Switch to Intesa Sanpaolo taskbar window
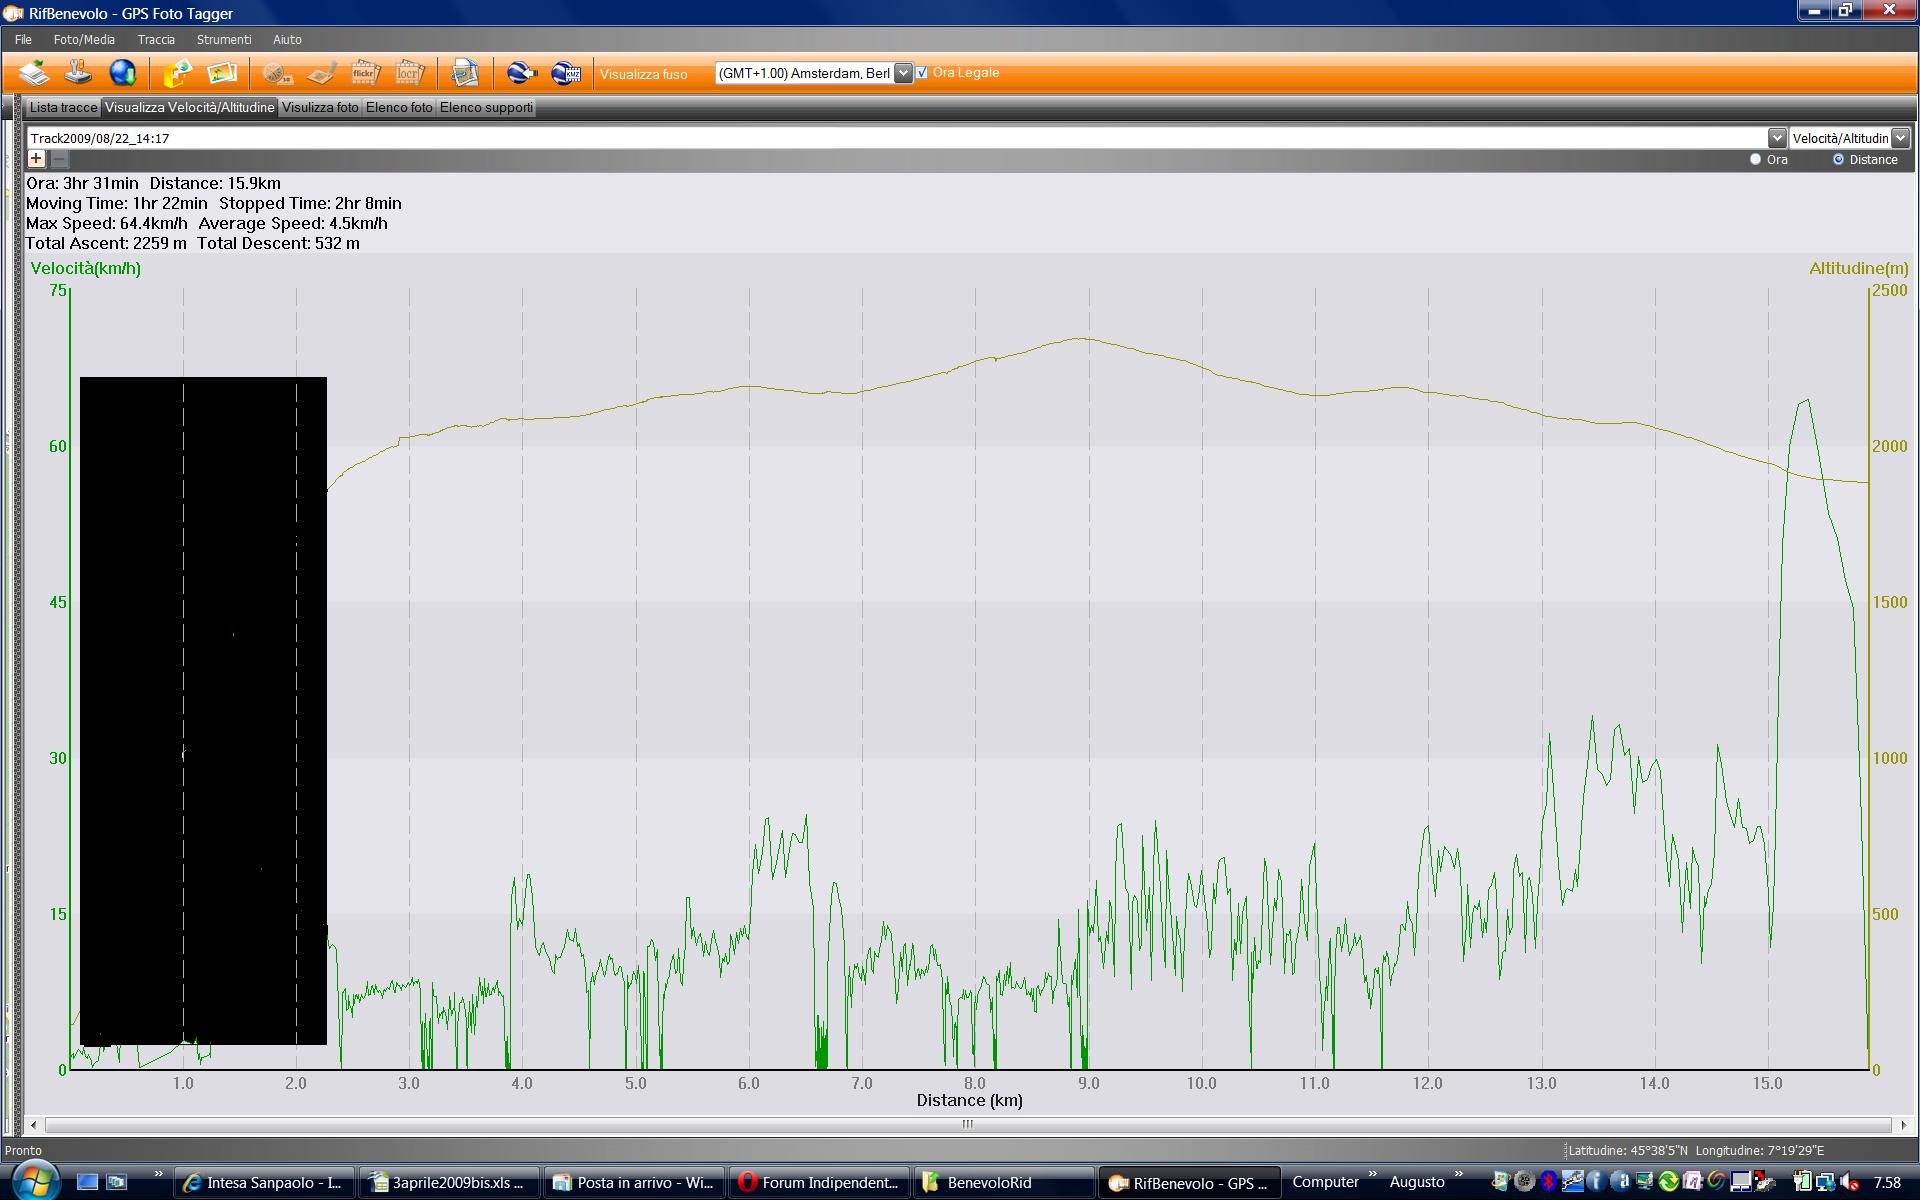 (x=264, y=1182)
